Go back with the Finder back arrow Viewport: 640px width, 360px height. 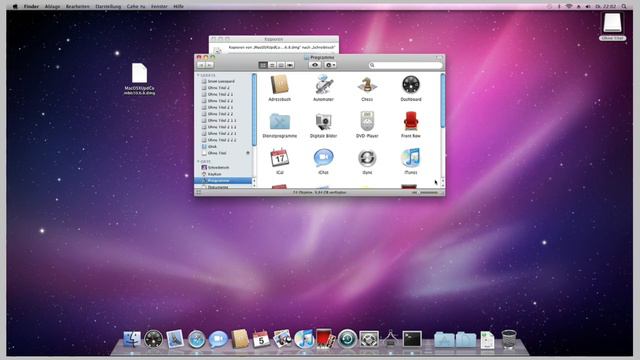[201, 65]
